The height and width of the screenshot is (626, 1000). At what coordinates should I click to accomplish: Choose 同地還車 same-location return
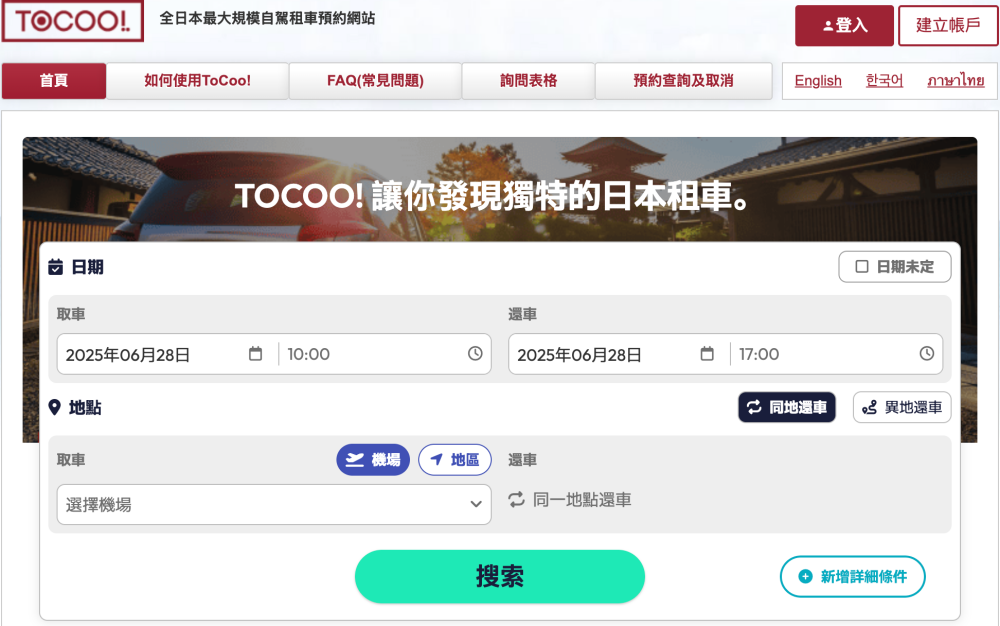tap(787, 407)
